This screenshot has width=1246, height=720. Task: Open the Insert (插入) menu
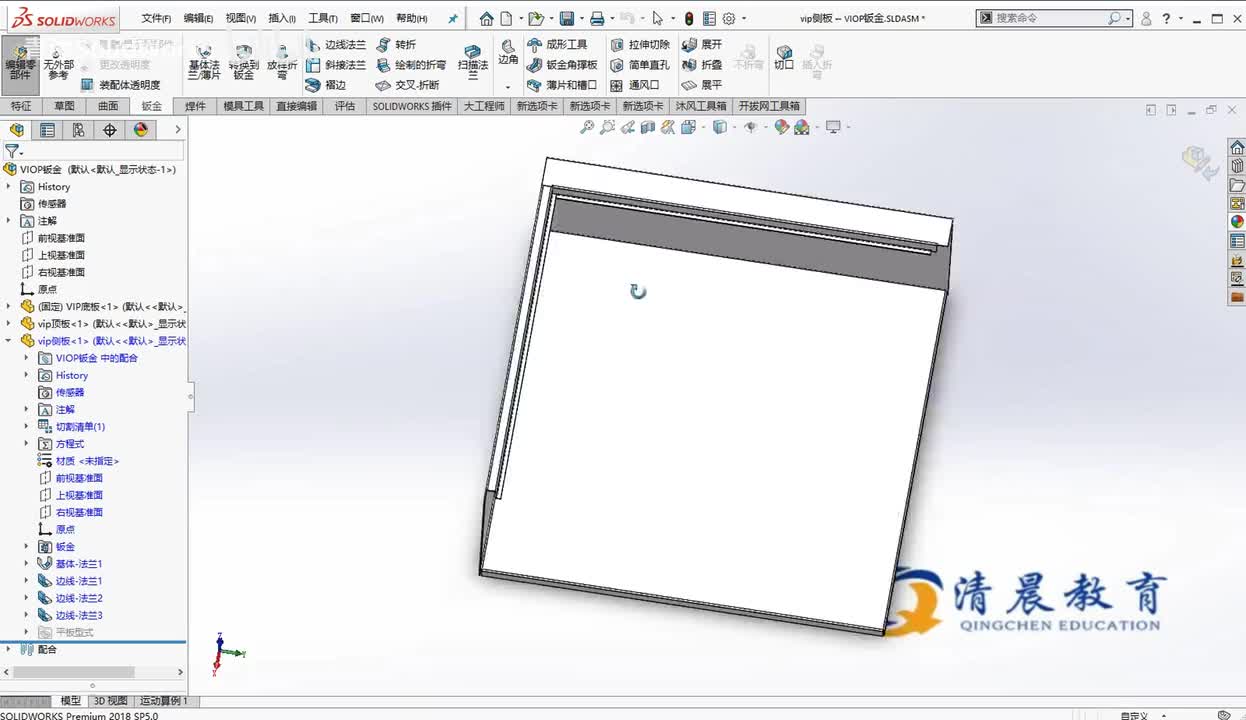click(282, 18)
